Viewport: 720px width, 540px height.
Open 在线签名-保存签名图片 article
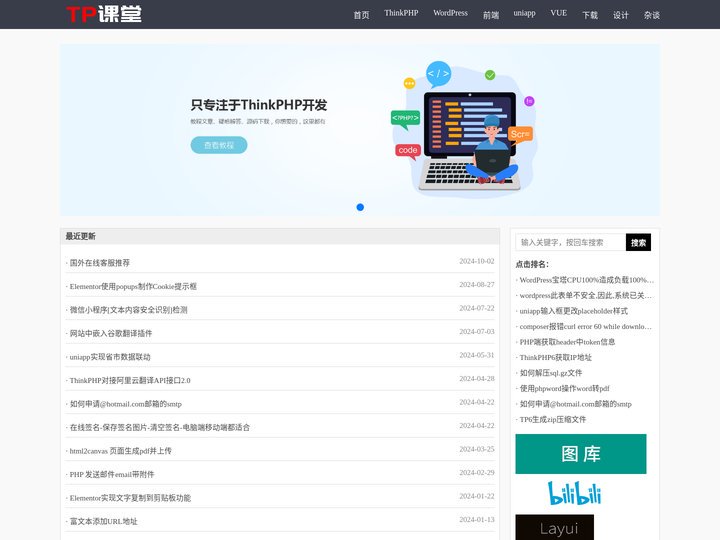tap(160, 427)
